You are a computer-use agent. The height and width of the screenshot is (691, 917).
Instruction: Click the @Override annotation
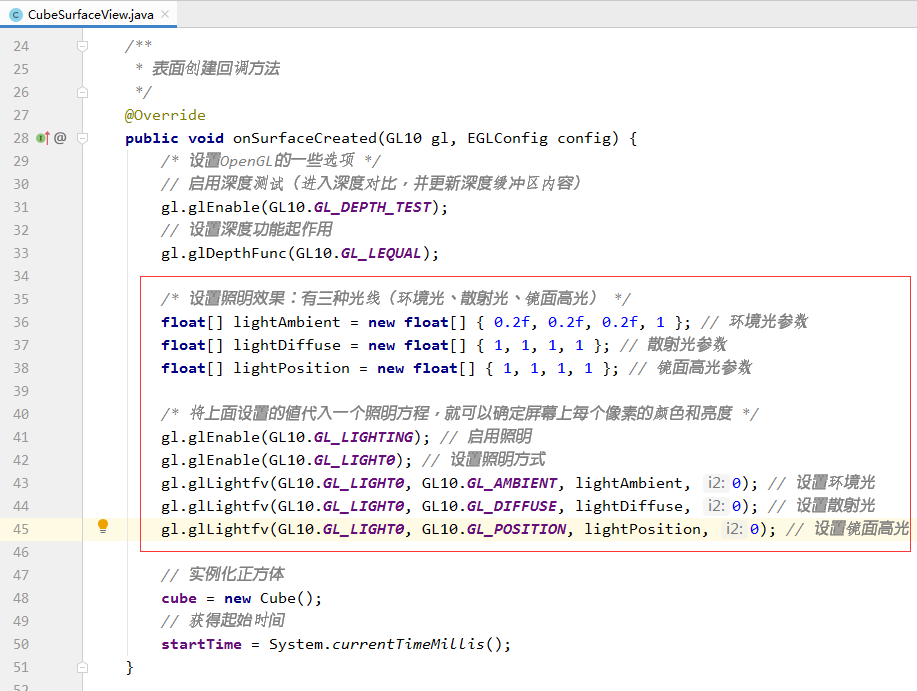[165, 115]
